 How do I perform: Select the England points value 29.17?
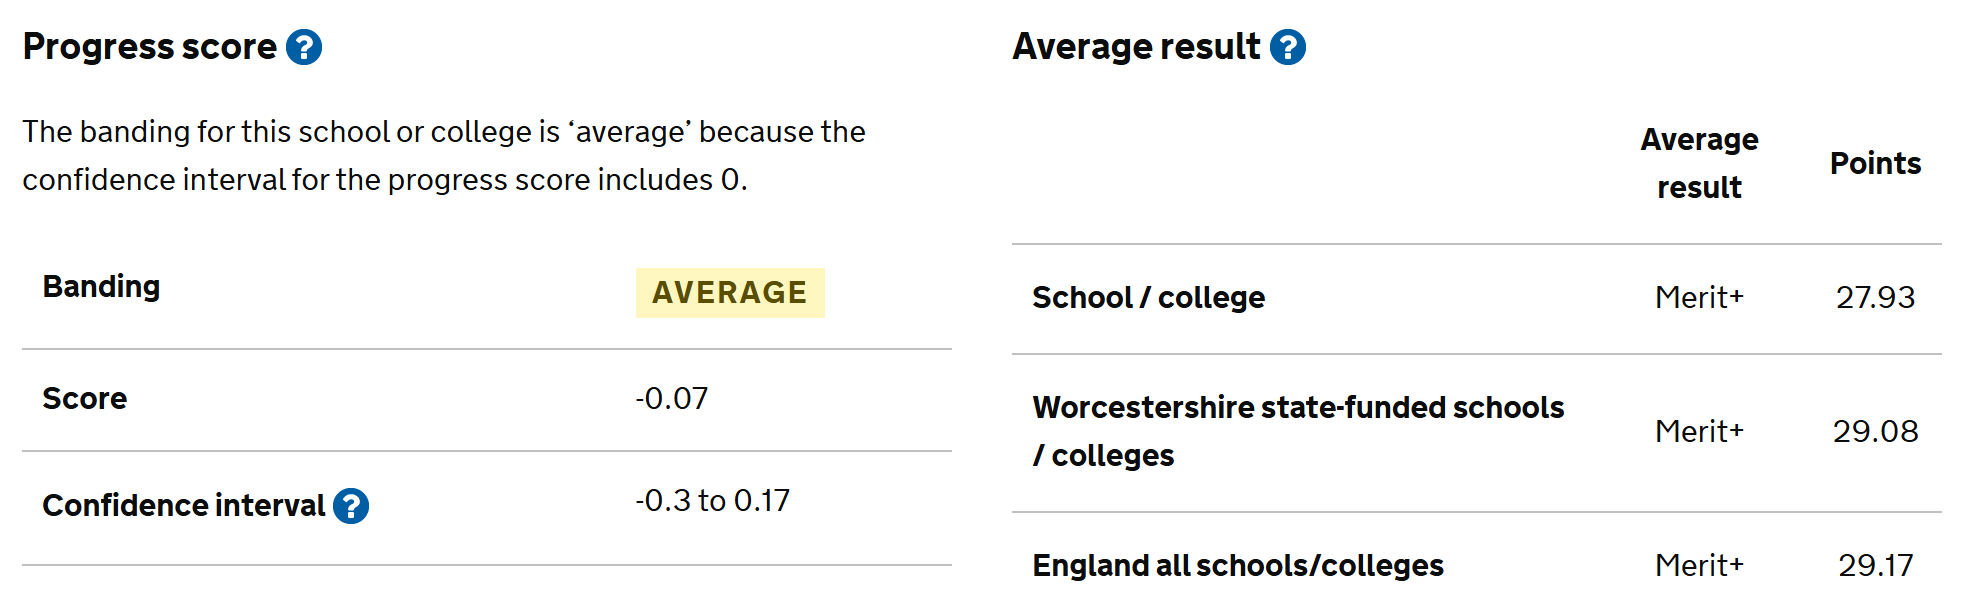coord(1875,566)
